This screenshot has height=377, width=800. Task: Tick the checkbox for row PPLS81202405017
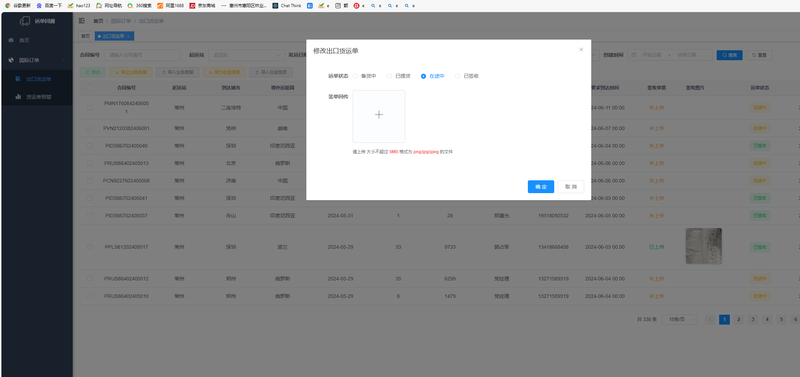(x=90, y=247)
